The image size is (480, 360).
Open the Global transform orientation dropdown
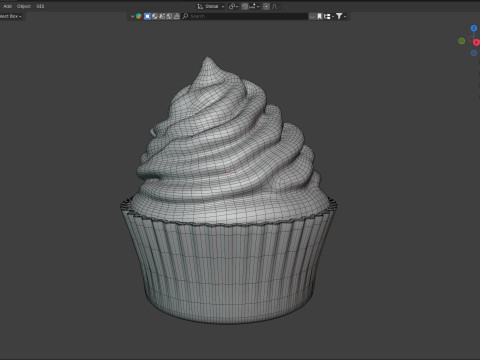(211, 6)
